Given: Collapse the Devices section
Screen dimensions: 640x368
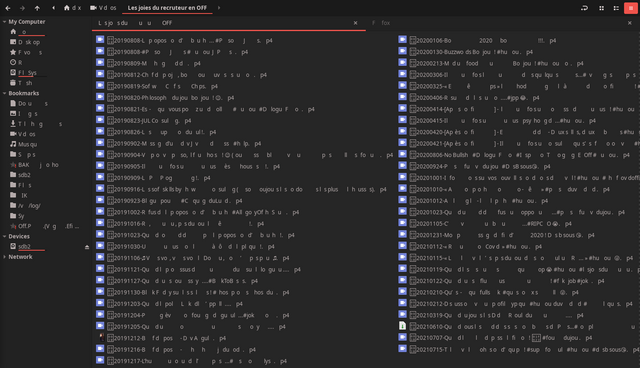Looking at the screenshot, I should tap(4, 236).
